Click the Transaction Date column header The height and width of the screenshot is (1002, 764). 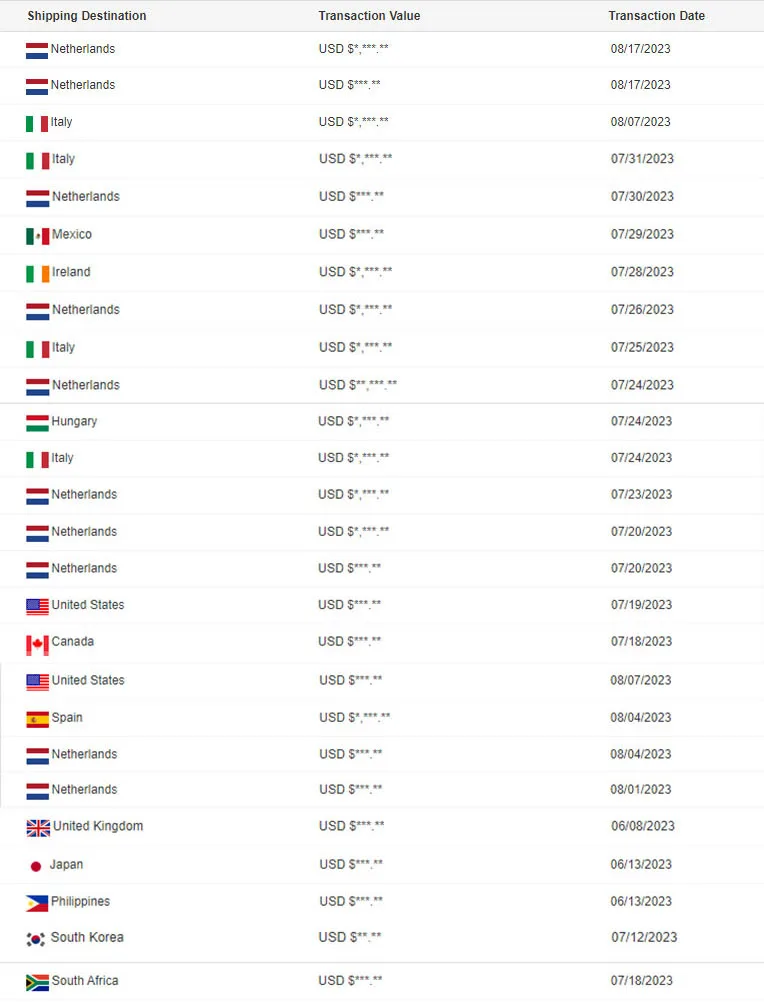coord(656,16)
